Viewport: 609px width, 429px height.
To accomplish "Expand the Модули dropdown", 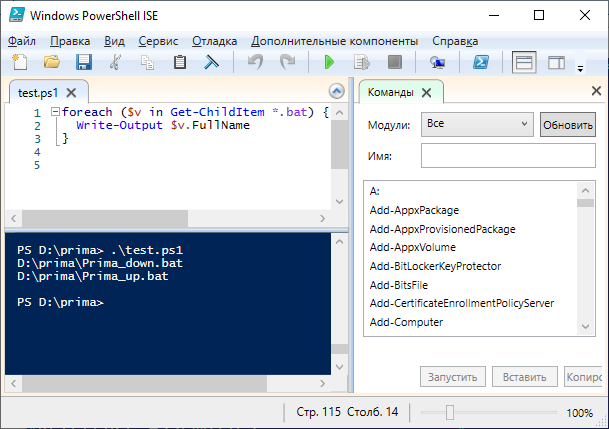I will click(x=476, y=124).
